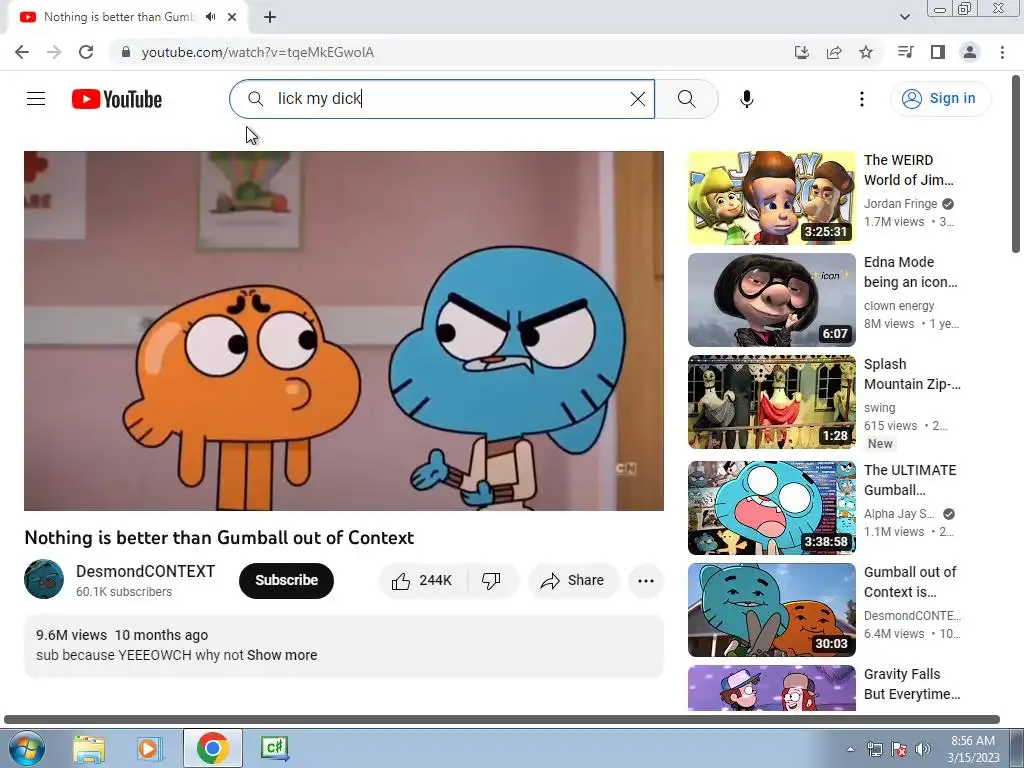The width and height of the screenshot is (1024, 768).
Task: Open 'Gumball out of Context is' thumbnail
Action: [771, 610]
